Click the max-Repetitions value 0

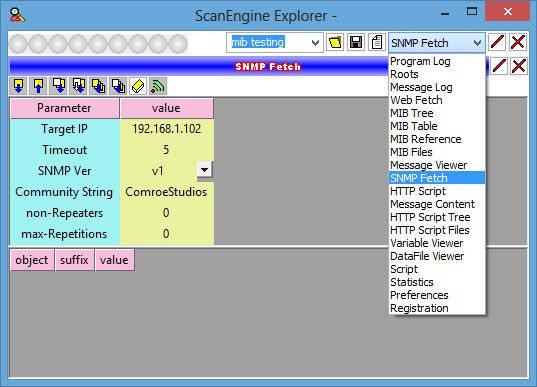(166, 234)
